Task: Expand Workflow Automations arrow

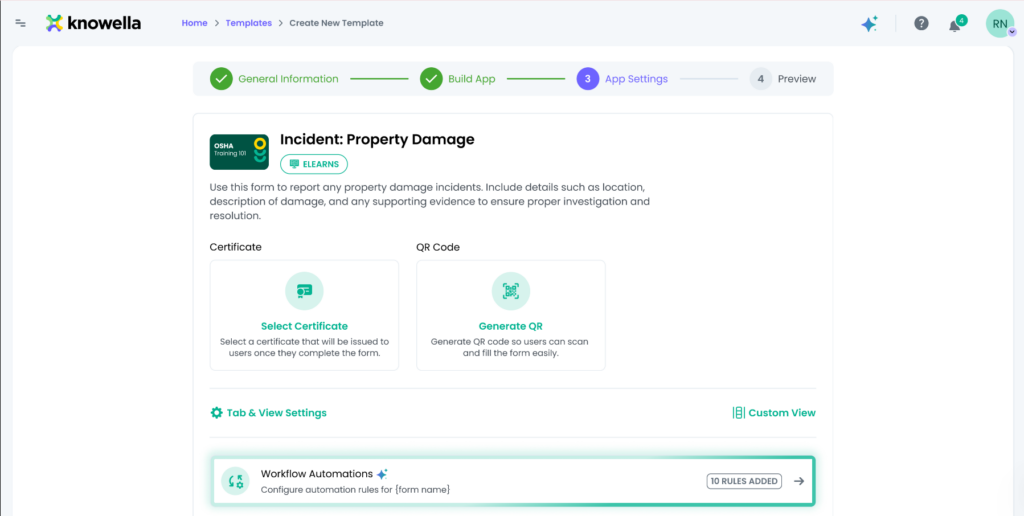Action: pos(799,481)
